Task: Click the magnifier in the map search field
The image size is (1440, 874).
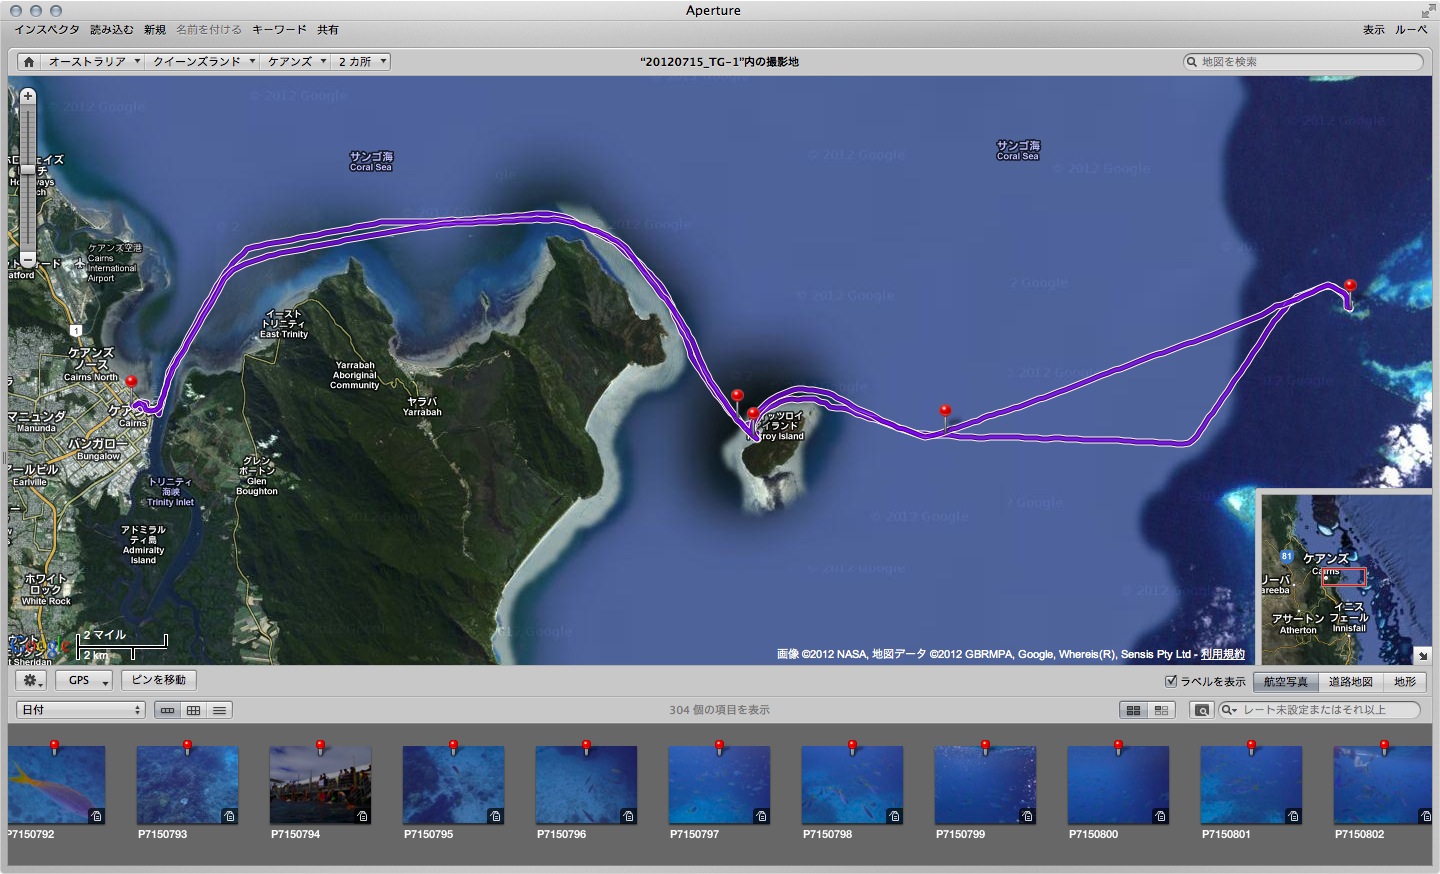Action: point(1191,62)
